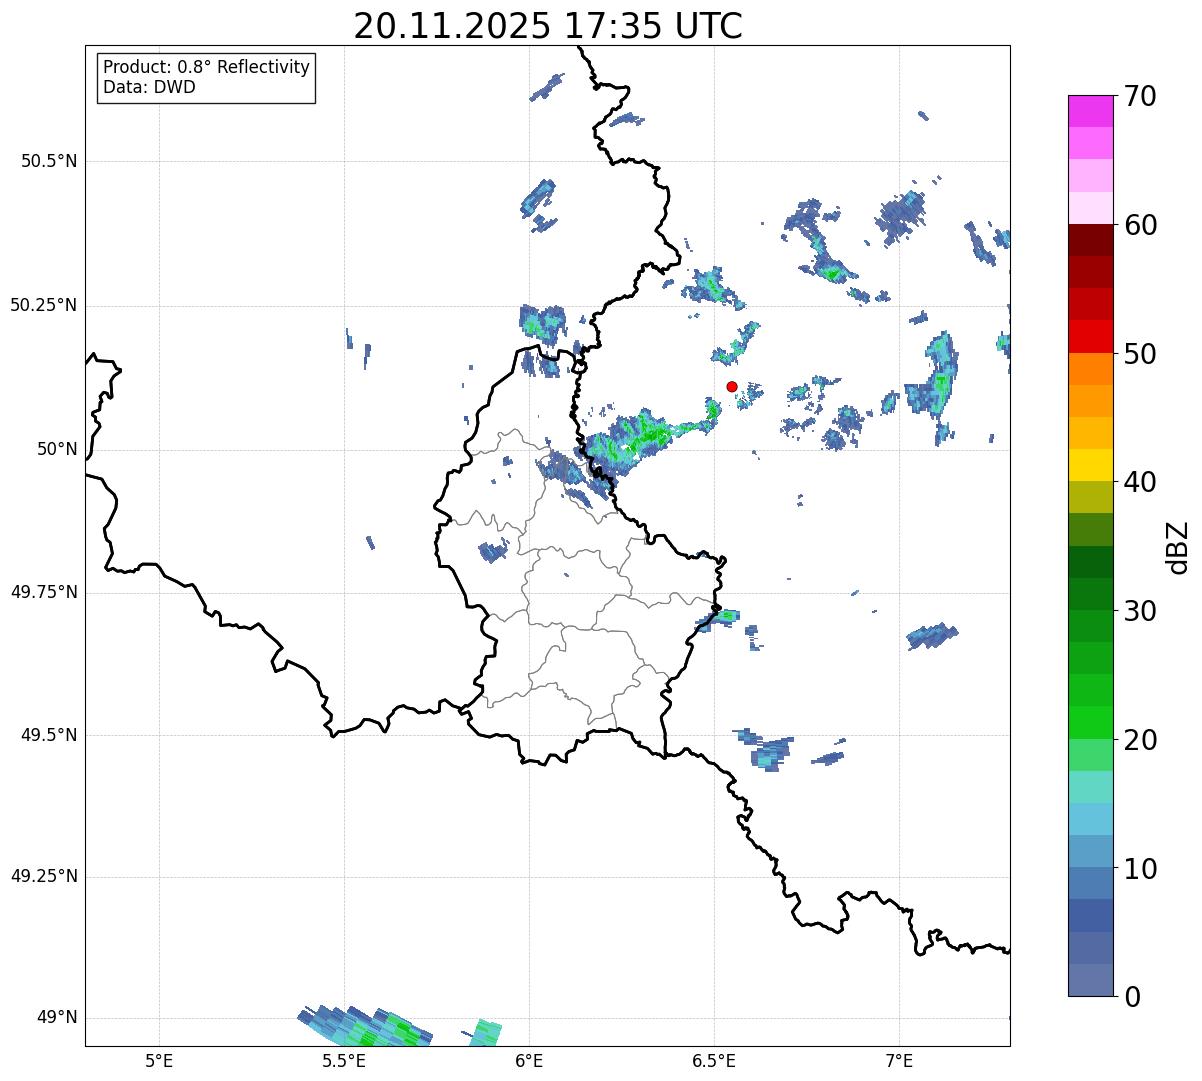The height and width of the screenshot is (1081, 1202).
Task: Click the colorbar 60 tick label
Action: pyautogui.click(x=1140, y=225)
